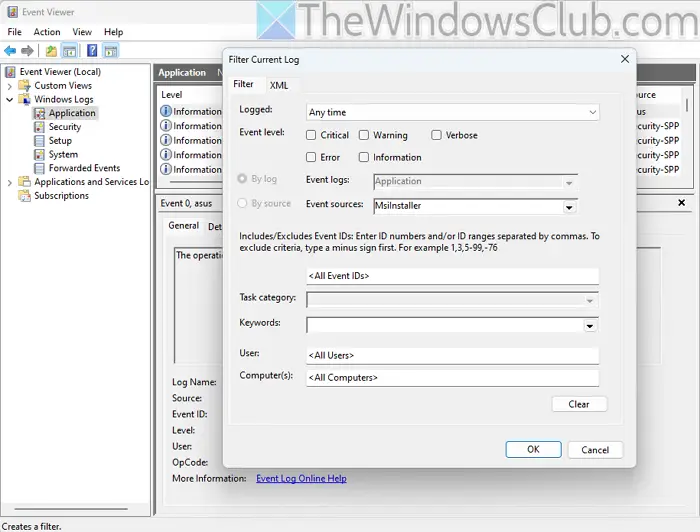Open the Logged time dropdown
The width and height of the screenshot is (700, 532).
pos(453,112)
